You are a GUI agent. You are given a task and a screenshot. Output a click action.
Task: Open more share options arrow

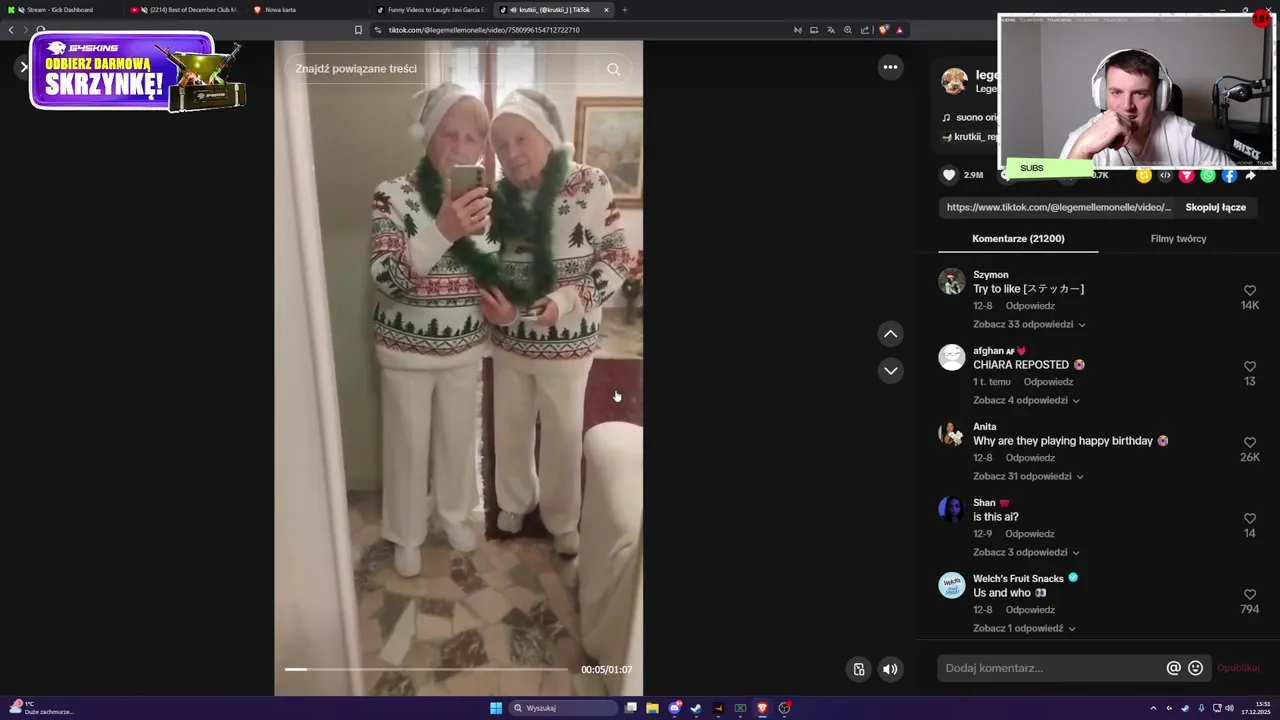1250,175
